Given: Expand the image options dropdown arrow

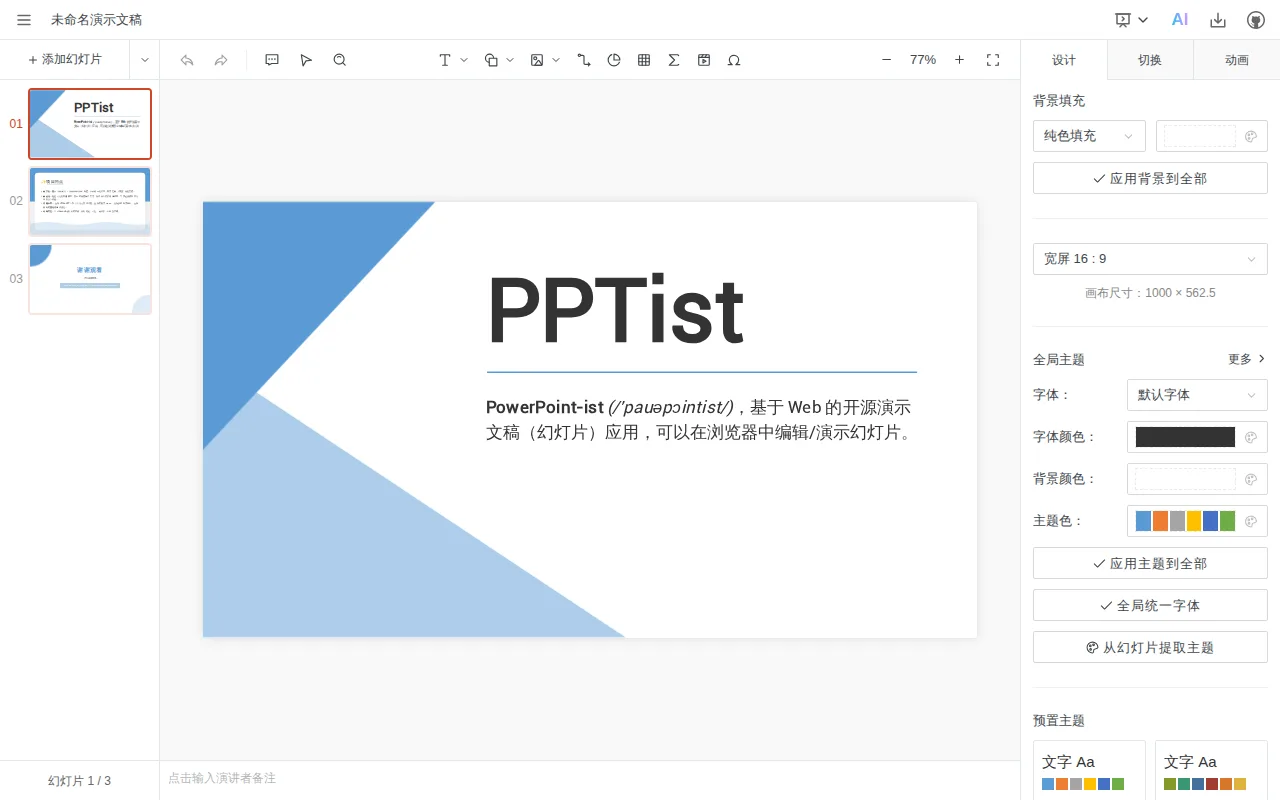Looking at the screenshot, I should (x=556, y=60).
